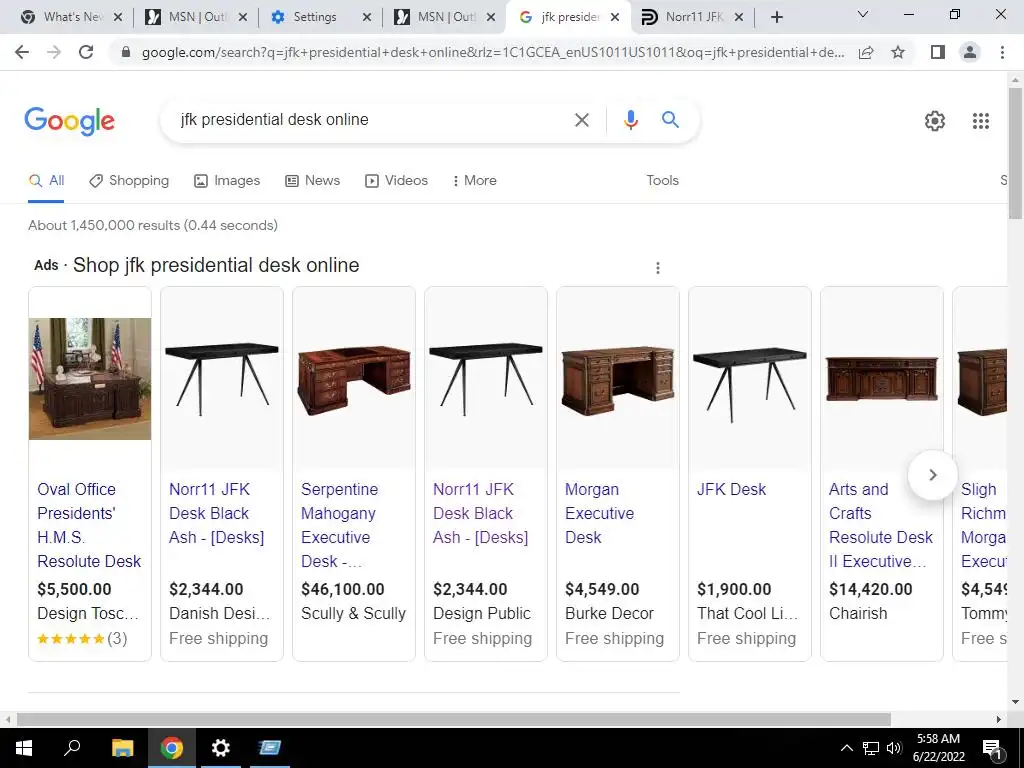Select the Videos results filter
This screenshot has width=1024, height=768.
[396, 181]
